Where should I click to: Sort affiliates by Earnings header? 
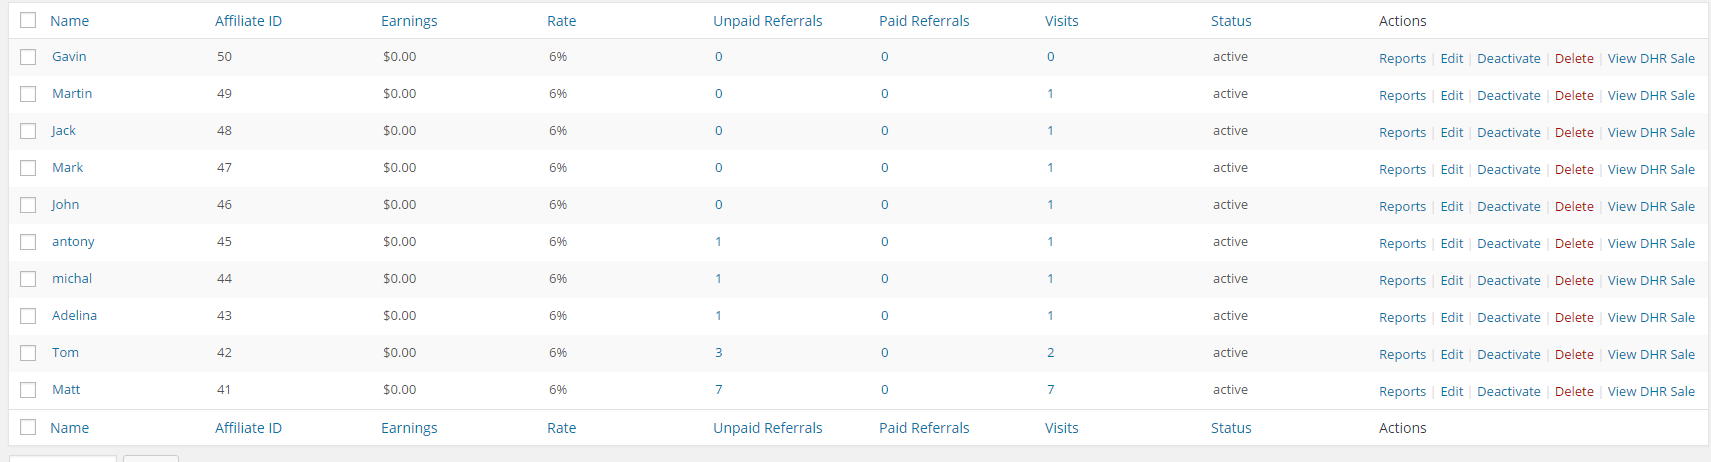coord(409,21)
